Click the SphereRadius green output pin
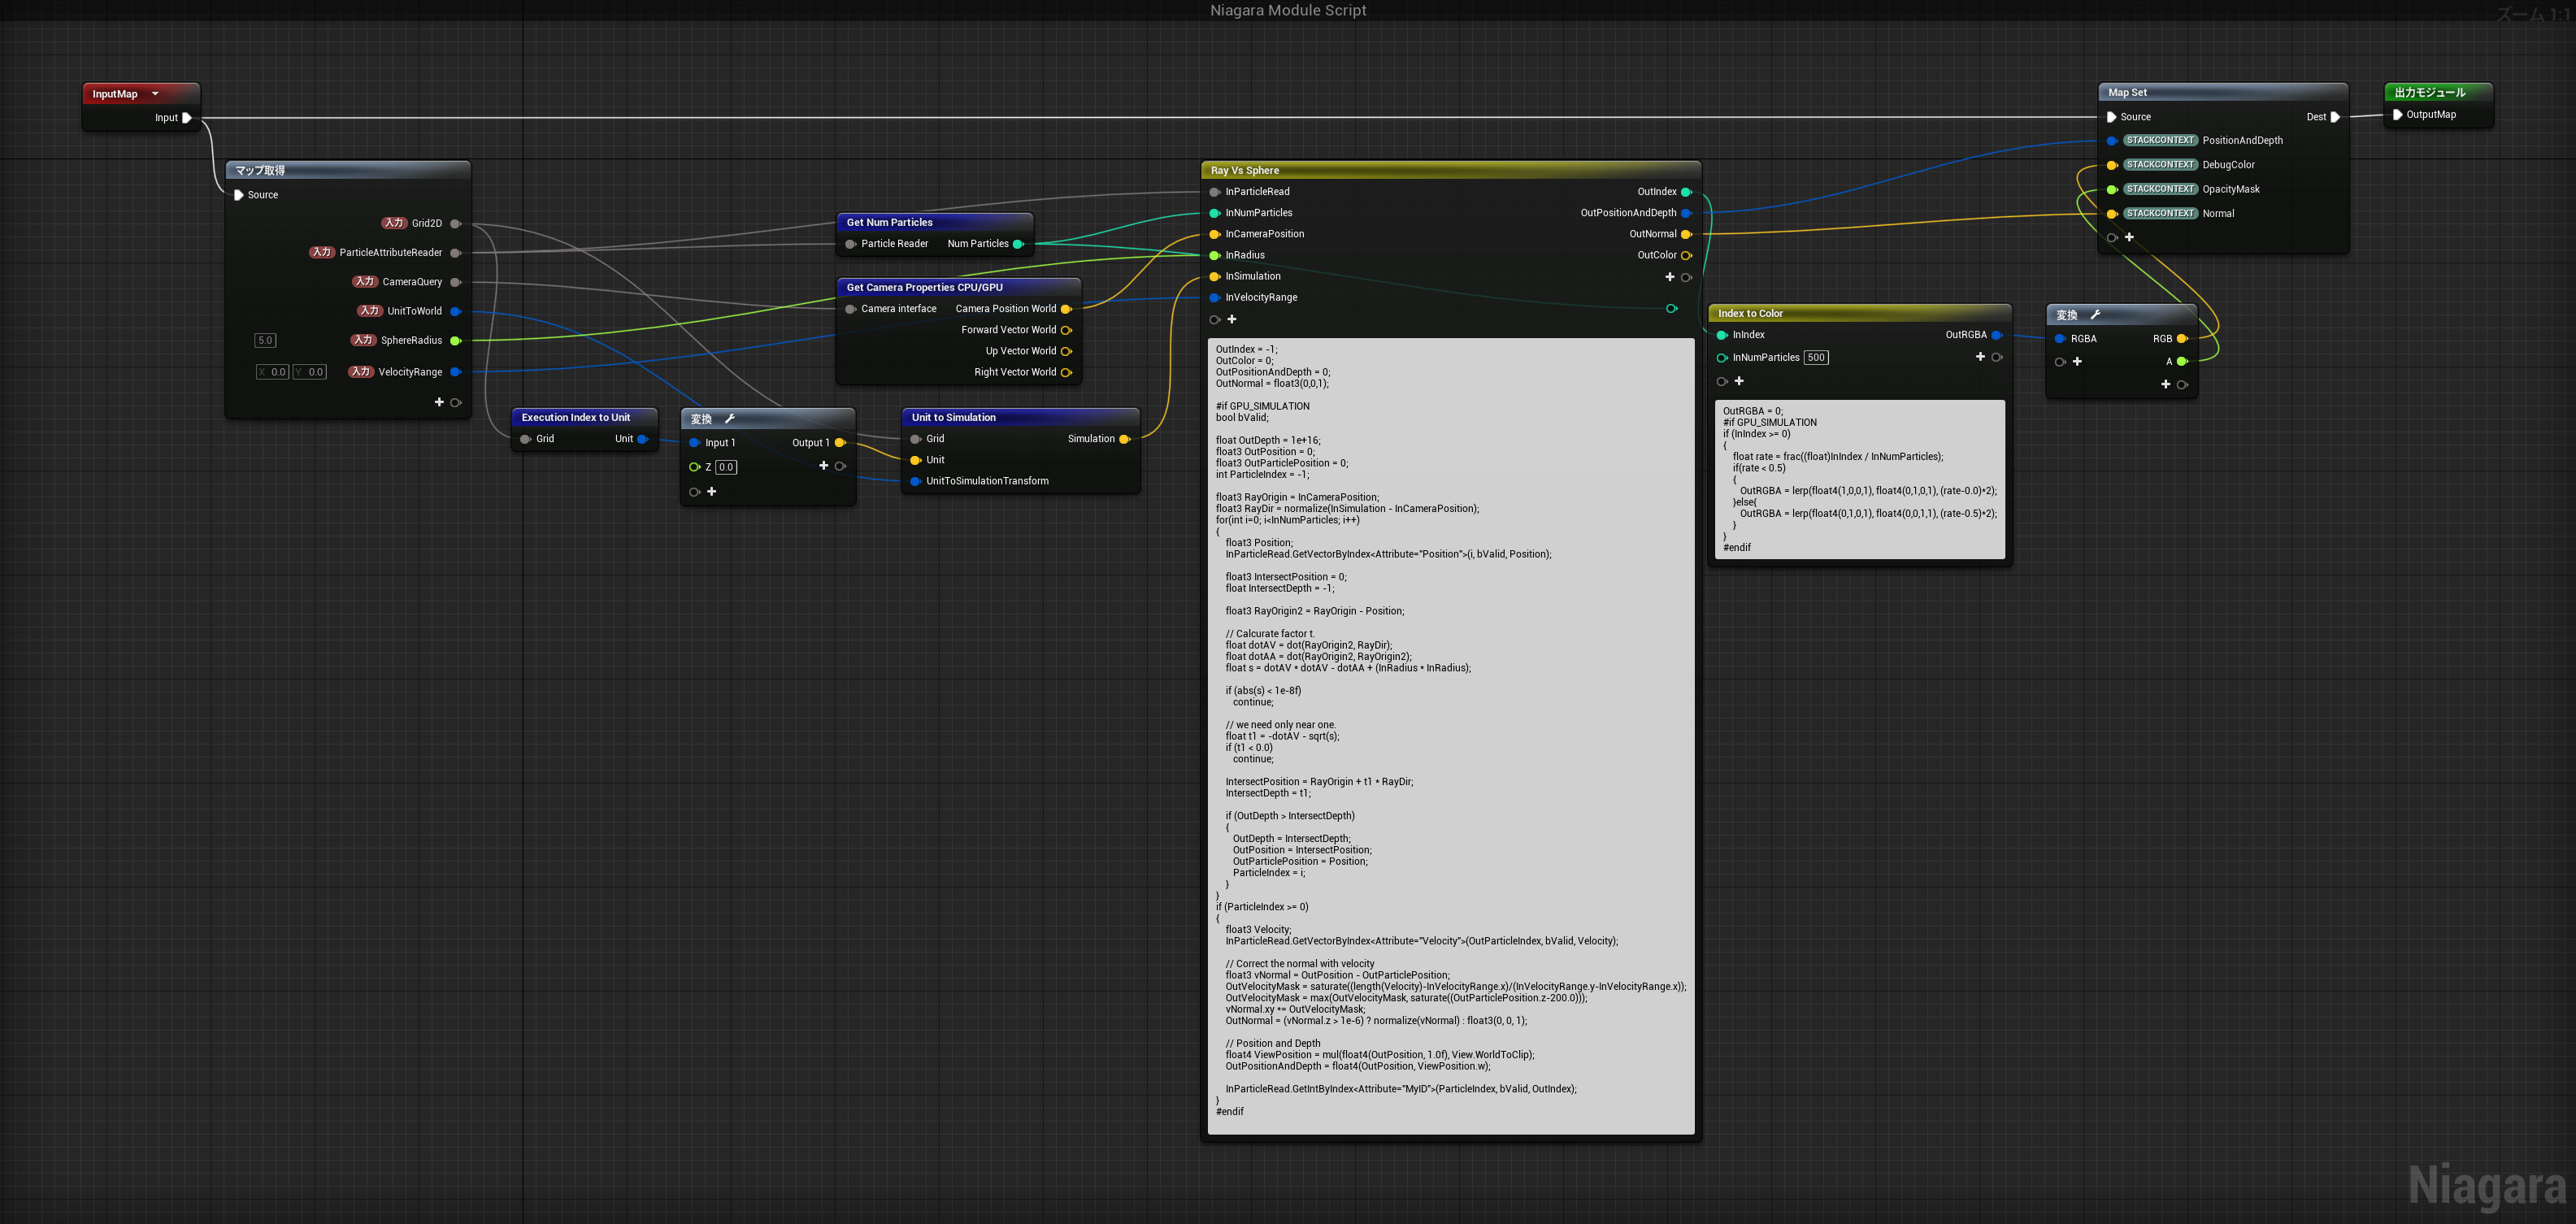2576x1224 pixels. tap(455, 341)
